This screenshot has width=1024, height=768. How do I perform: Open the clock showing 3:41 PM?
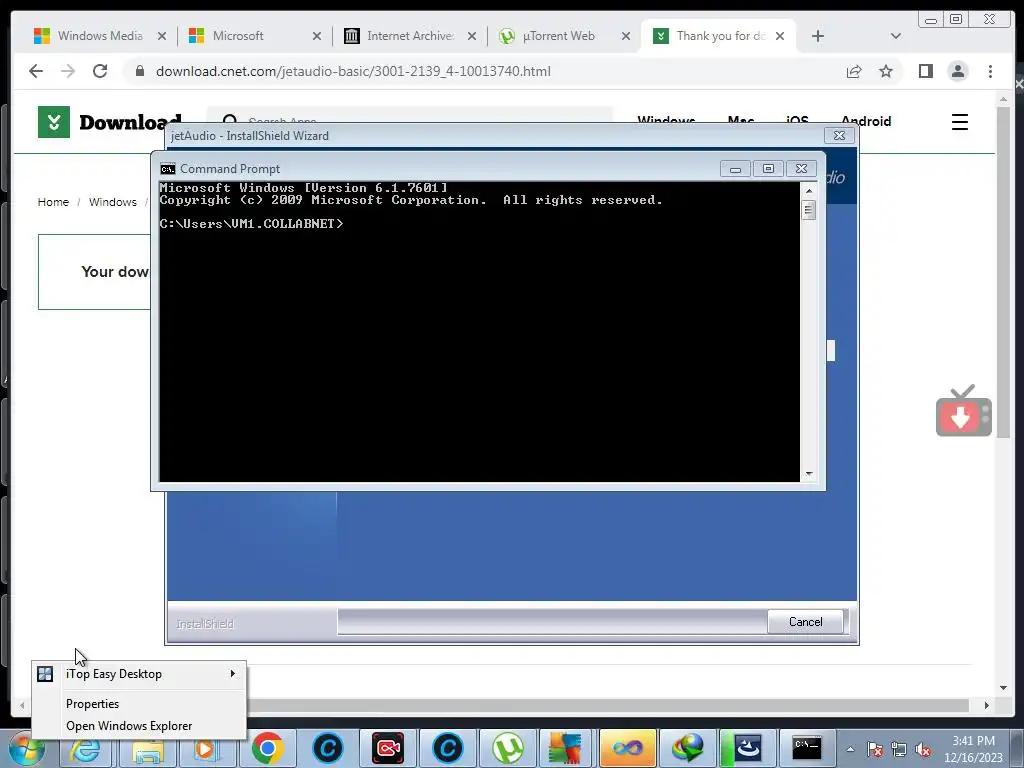973,749
